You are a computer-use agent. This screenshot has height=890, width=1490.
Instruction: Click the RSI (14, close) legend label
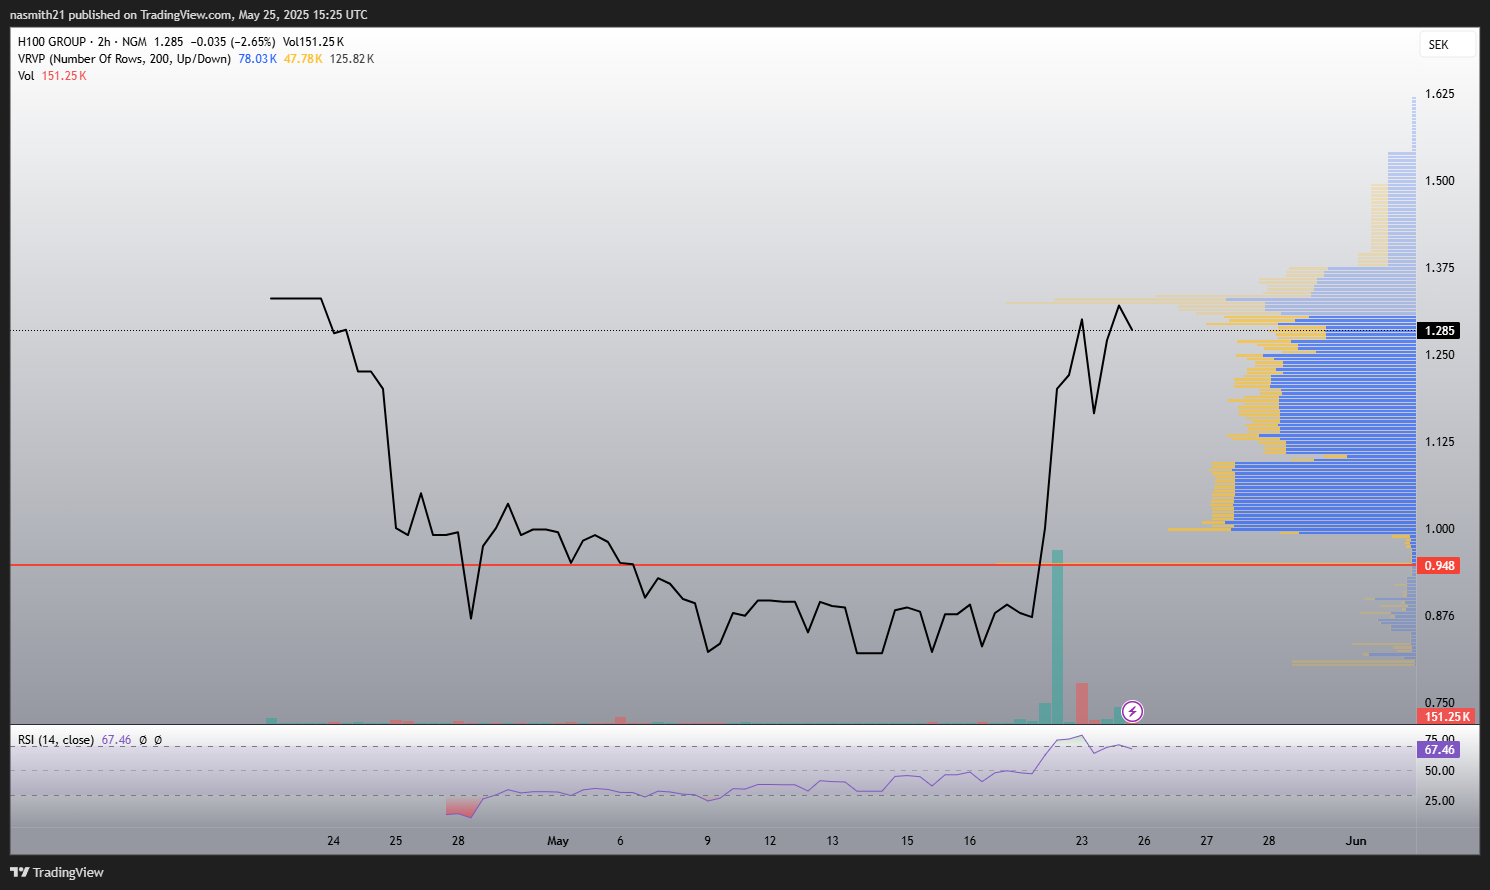coord(56,740)
